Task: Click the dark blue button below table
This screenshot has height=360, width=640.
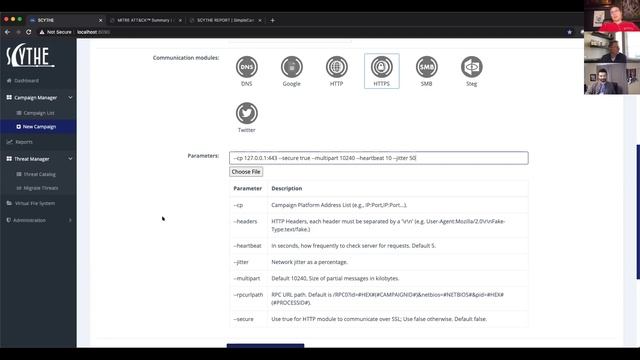Action: [x=265, y=346]
